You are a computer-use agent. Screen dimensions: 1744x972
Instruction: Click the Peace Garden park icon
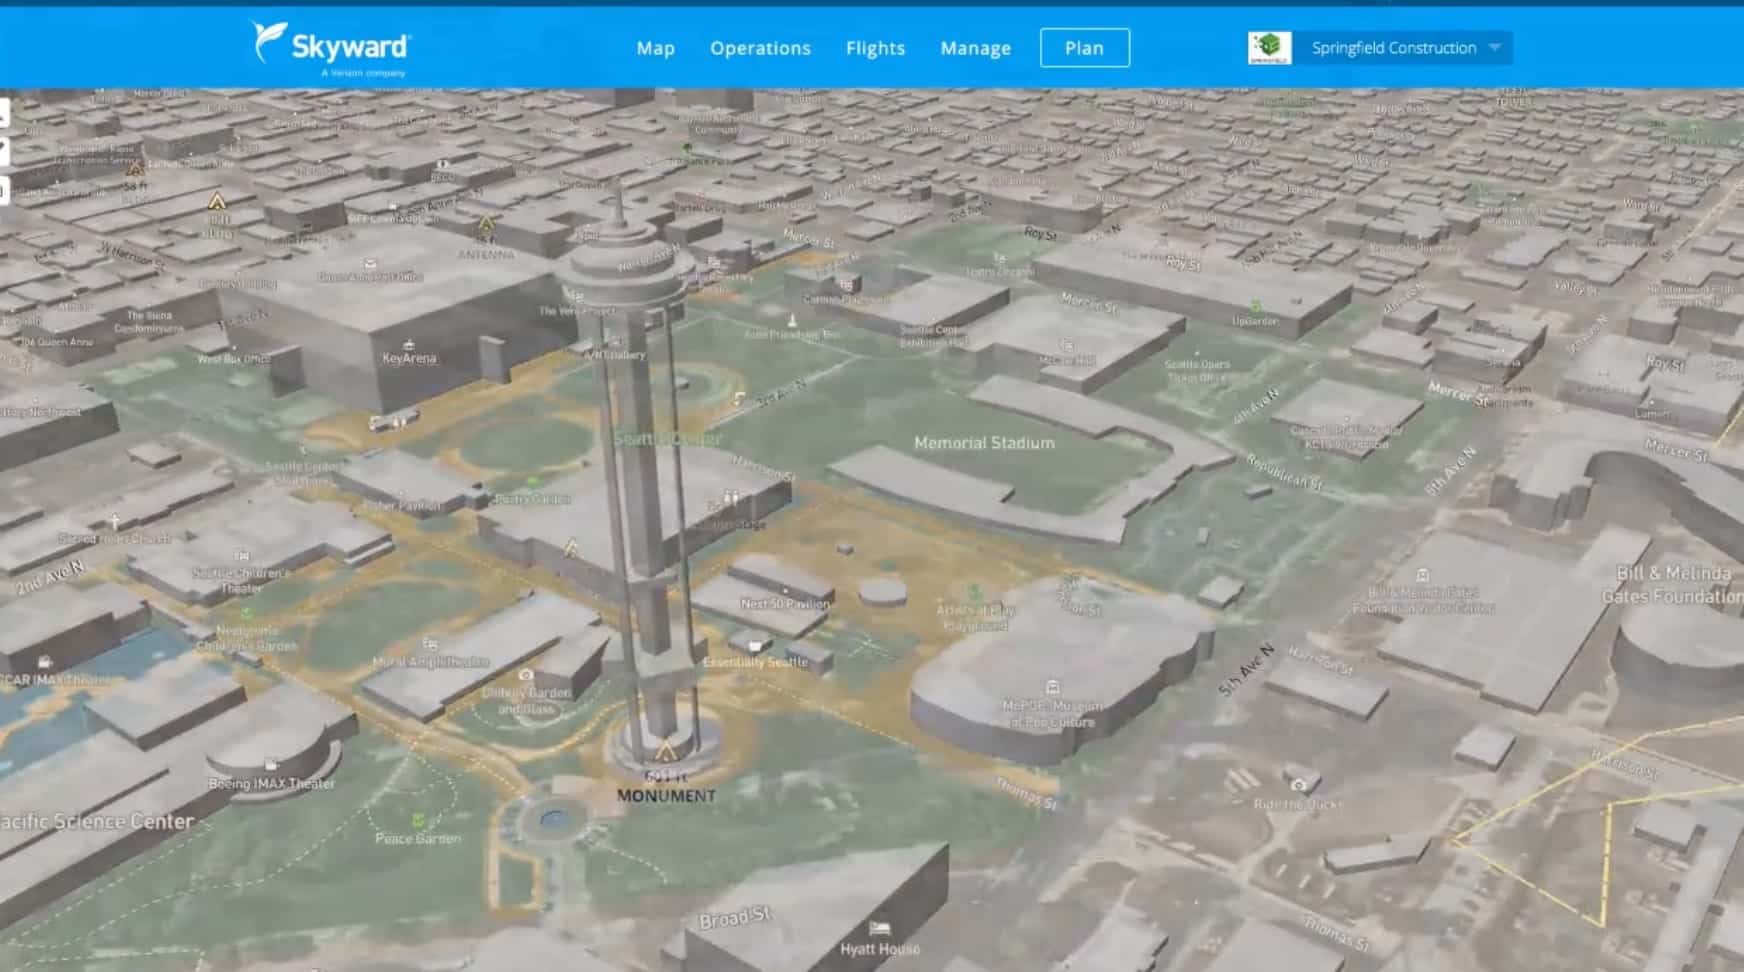point(418,821)
